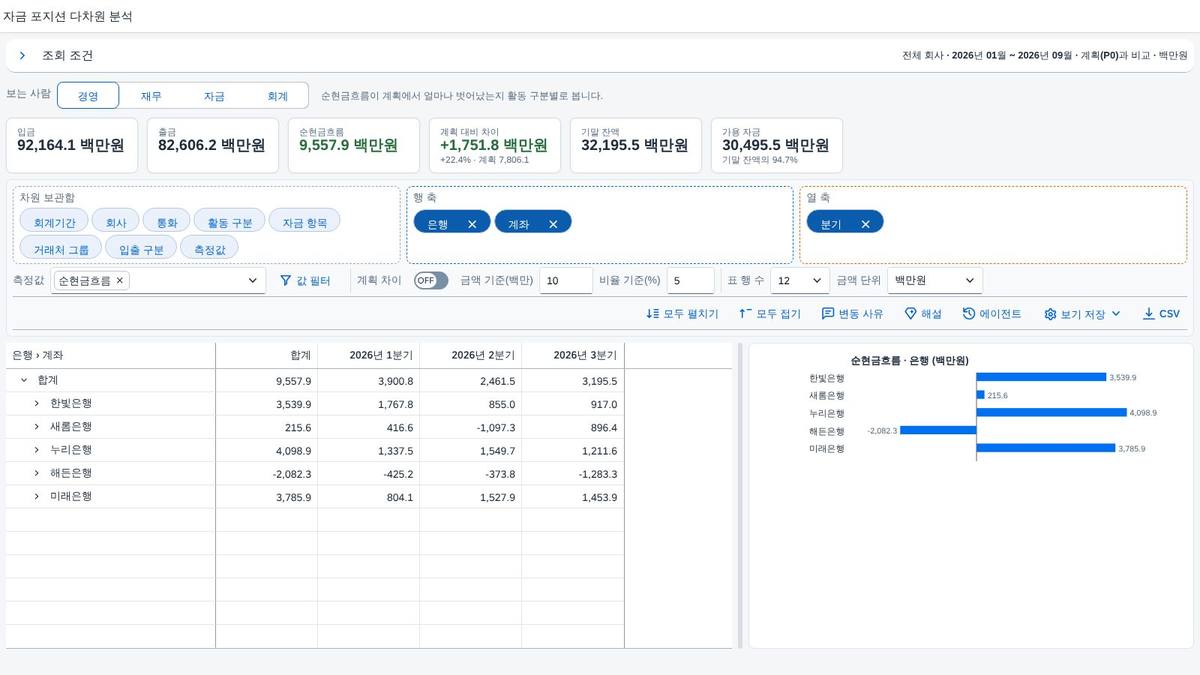Focus the 금액 기준(백만) input
This screenshot has height=675, width=1200.
click(566, 281)
